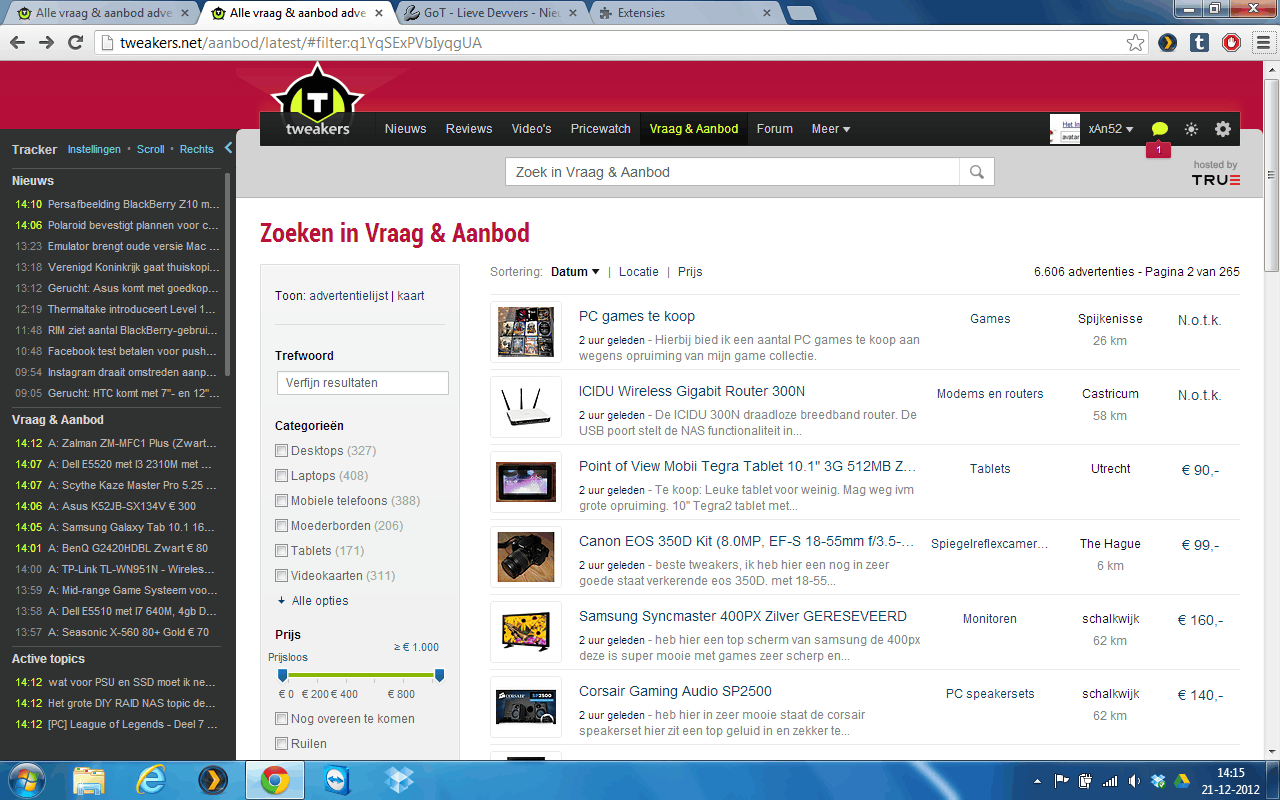This screenshot has height=800, width=1280.
Task: Open Tracker Instellingen link
Action: point(94,149)
